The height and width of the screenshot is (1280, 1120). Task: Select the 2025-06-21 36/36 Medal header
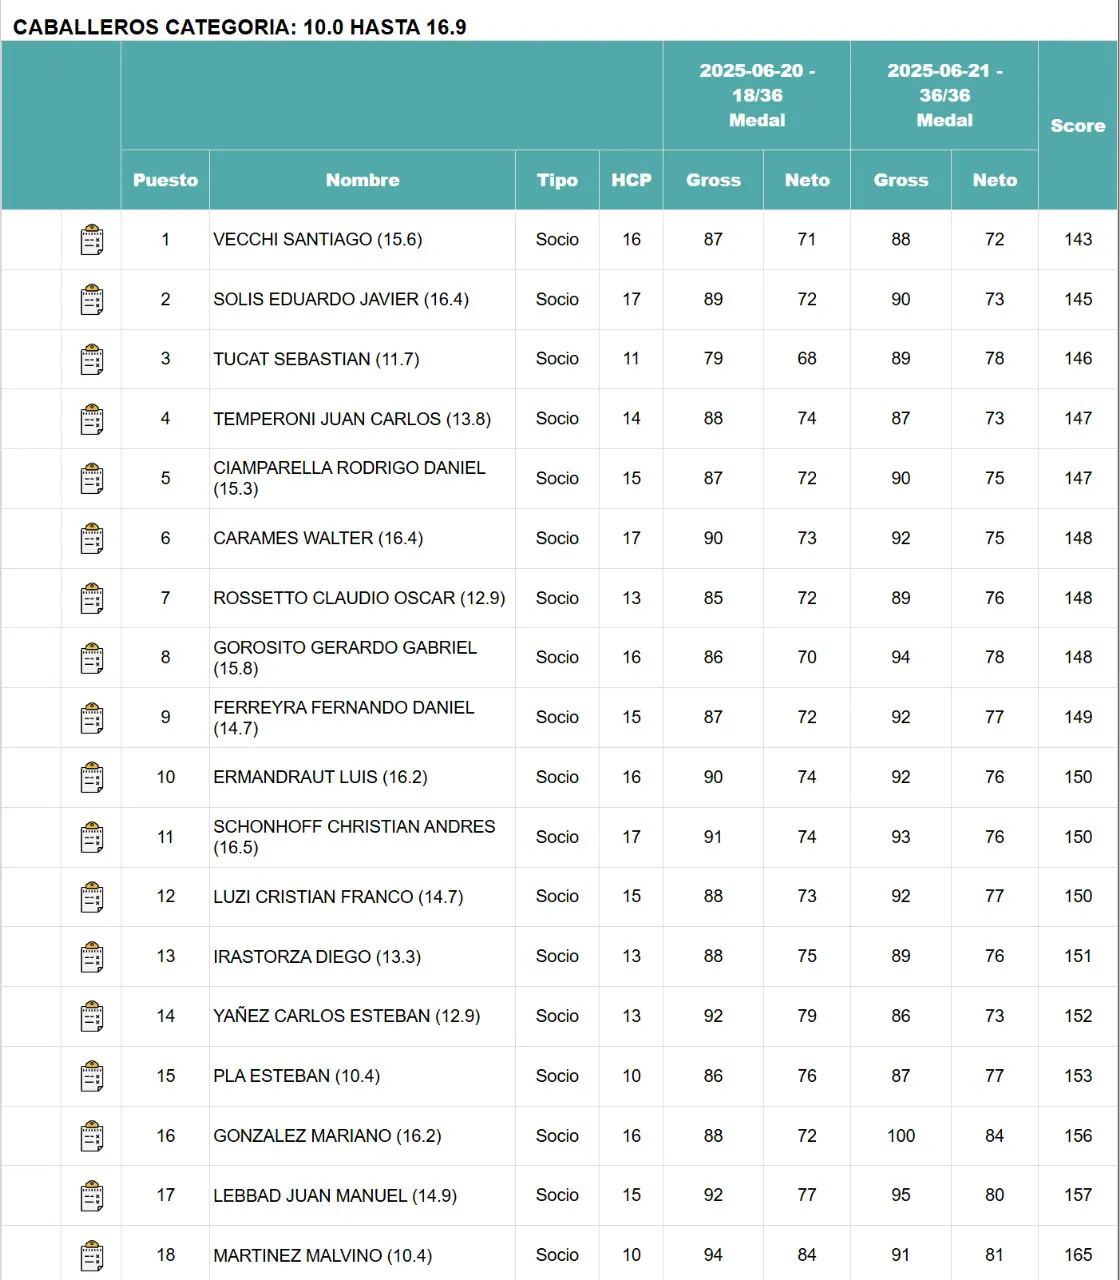(x=944, y=96)
